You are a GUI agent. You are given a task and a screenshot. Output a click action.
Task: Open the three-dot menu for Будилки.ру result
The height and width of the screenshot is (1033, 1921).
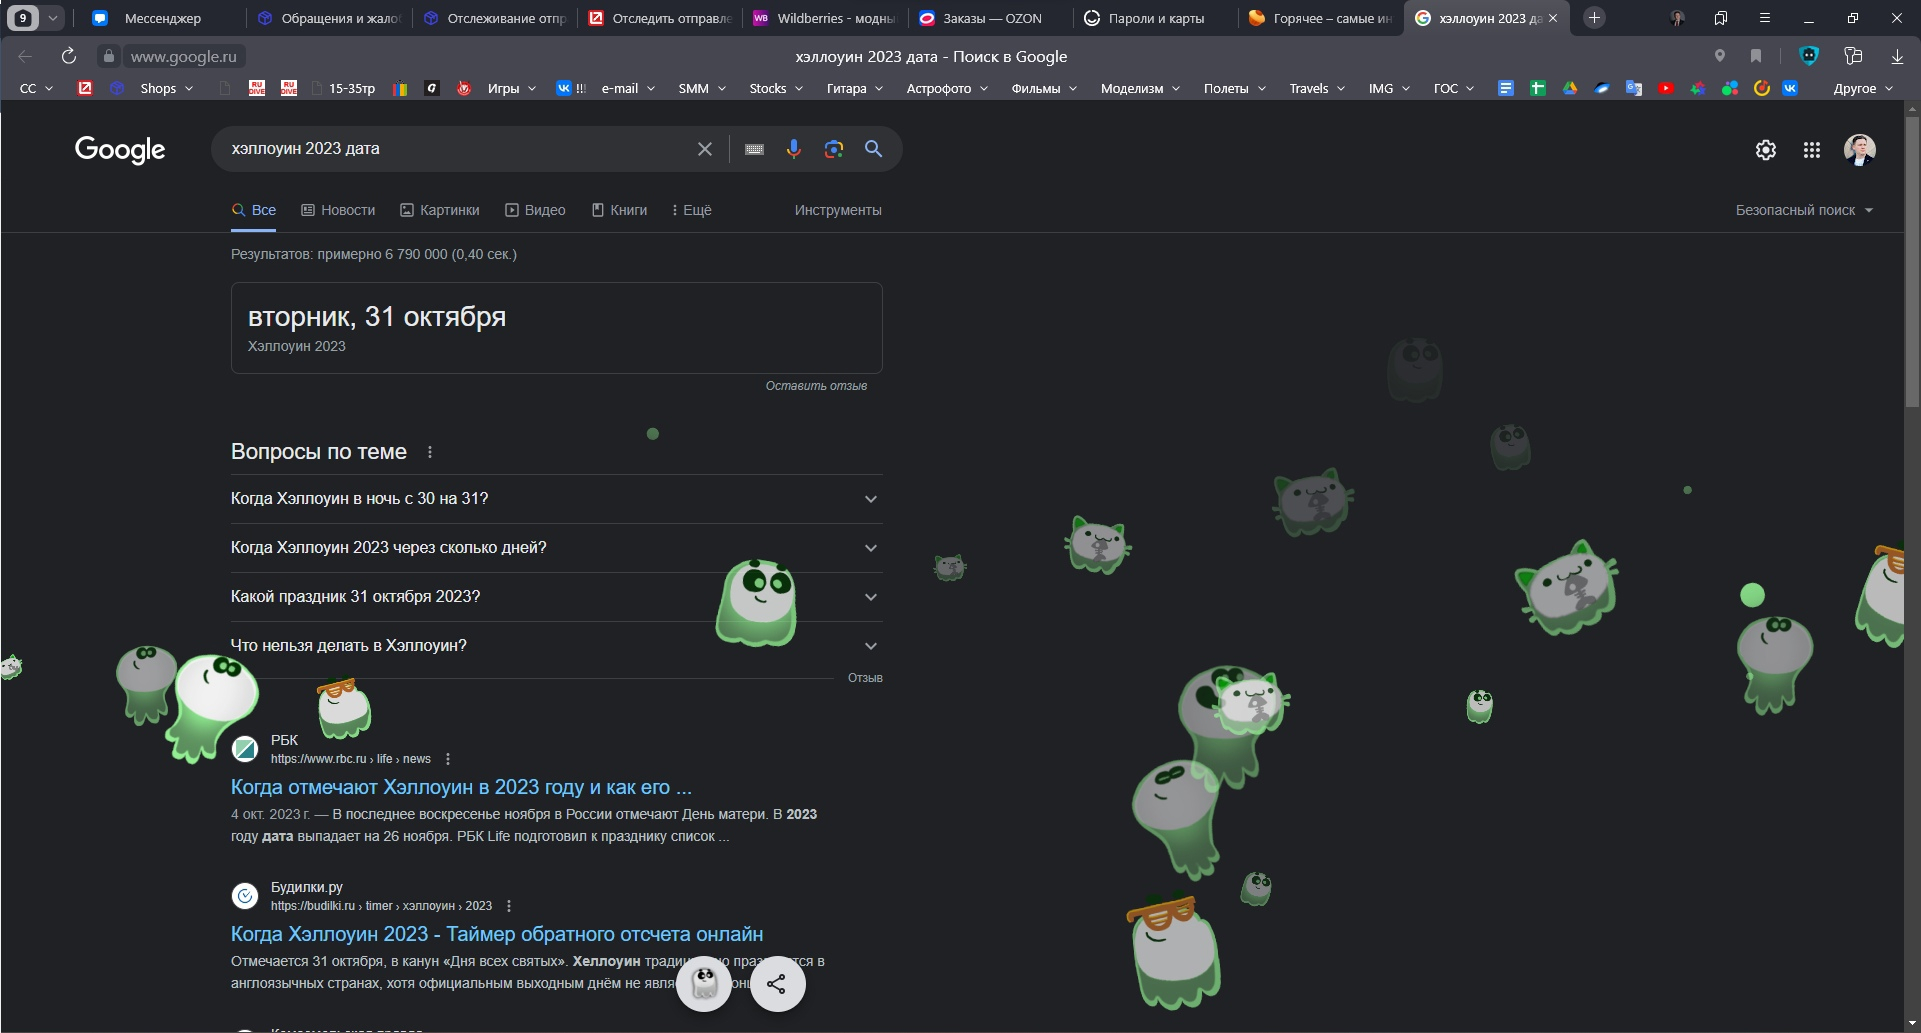(509, 906)
